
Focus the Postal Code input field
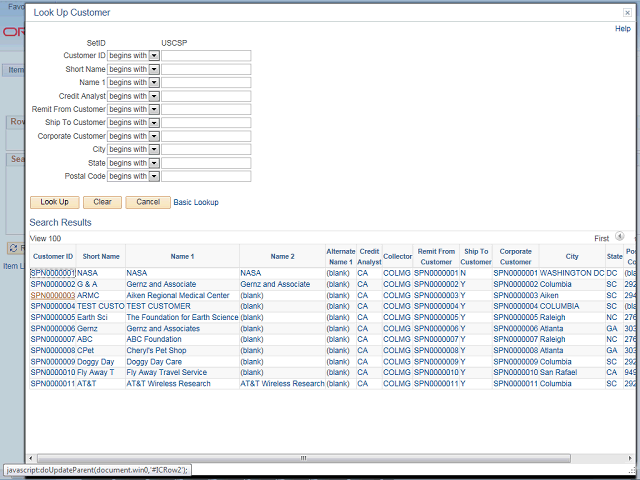click(206, 176)
